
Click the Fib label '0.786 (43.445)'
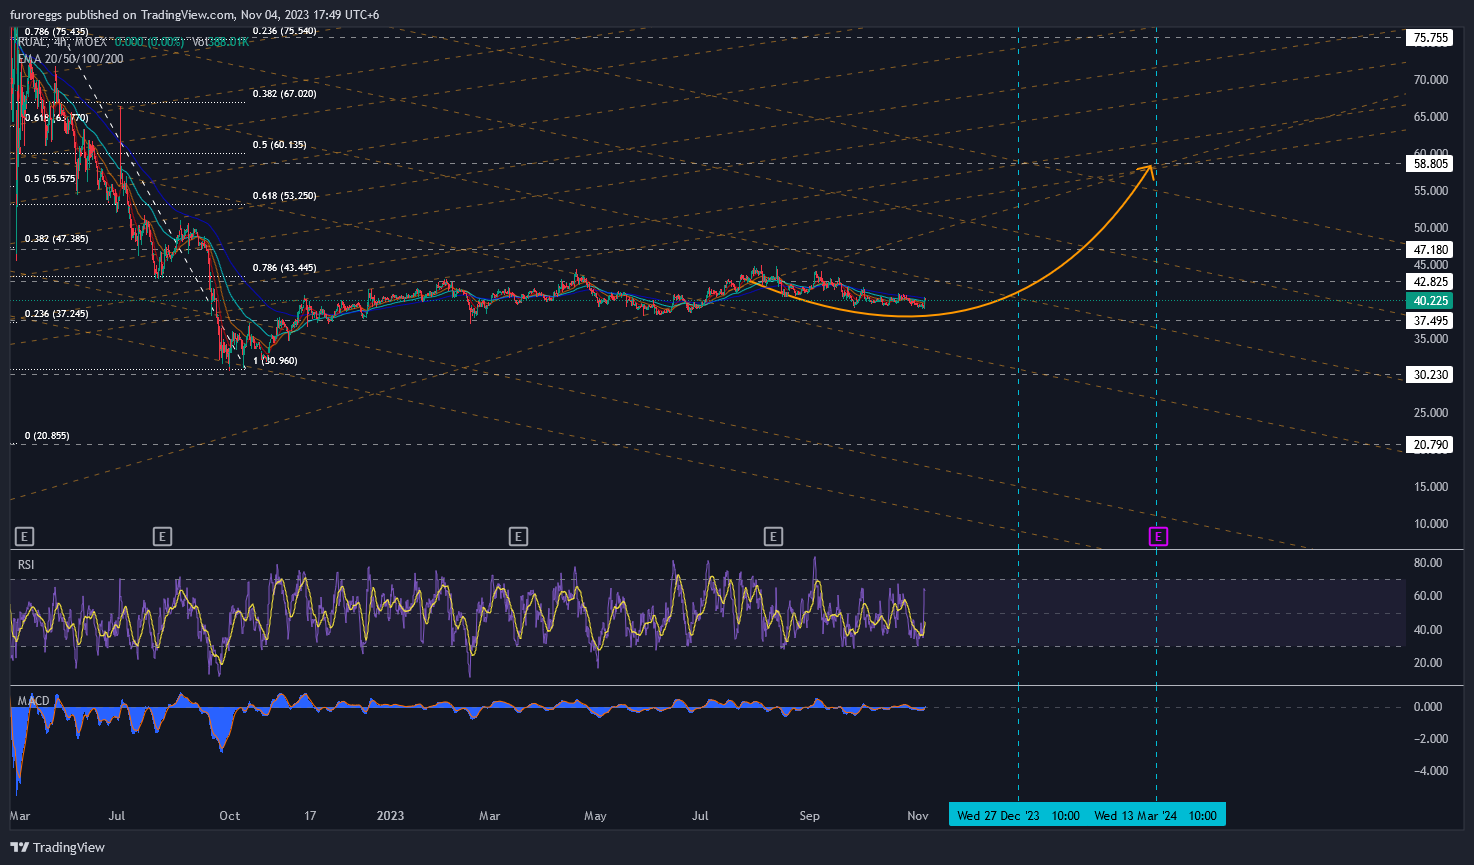(x=284, y=268)
